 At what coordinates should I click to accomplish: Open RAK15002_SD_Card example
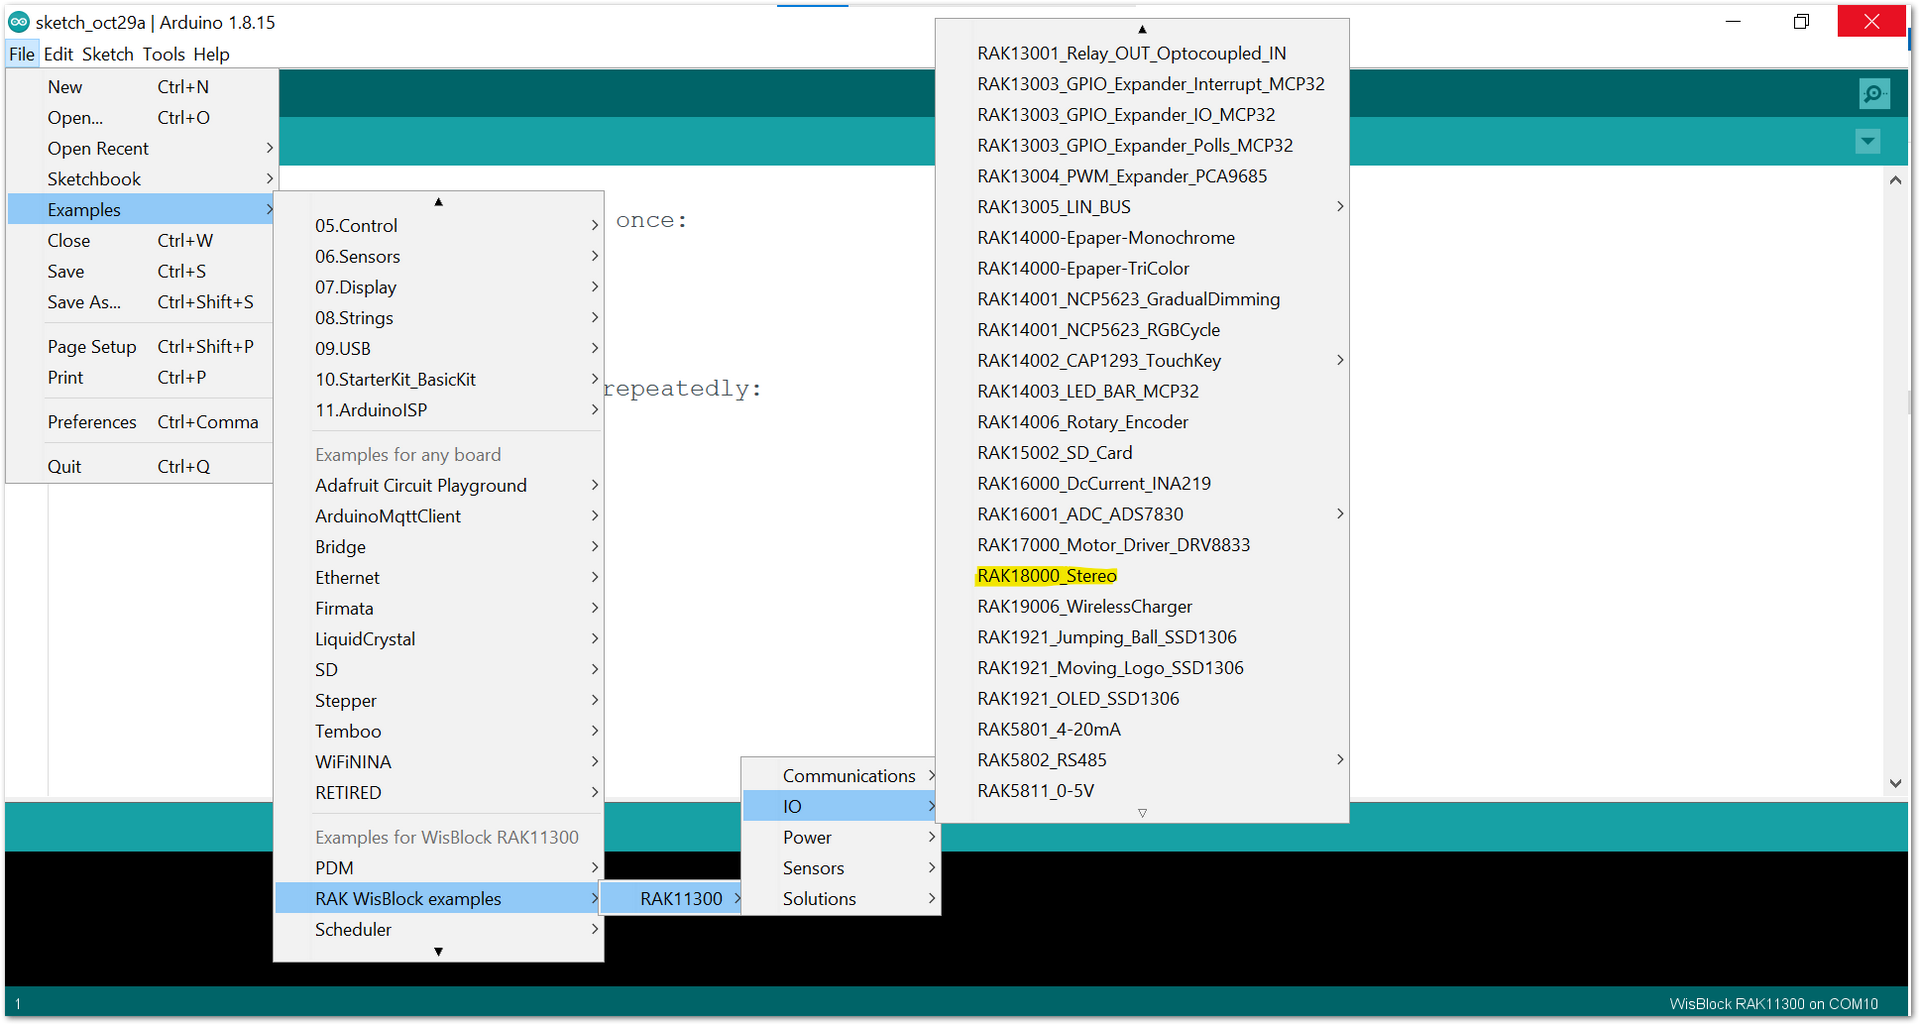[x=1142, y=453]
